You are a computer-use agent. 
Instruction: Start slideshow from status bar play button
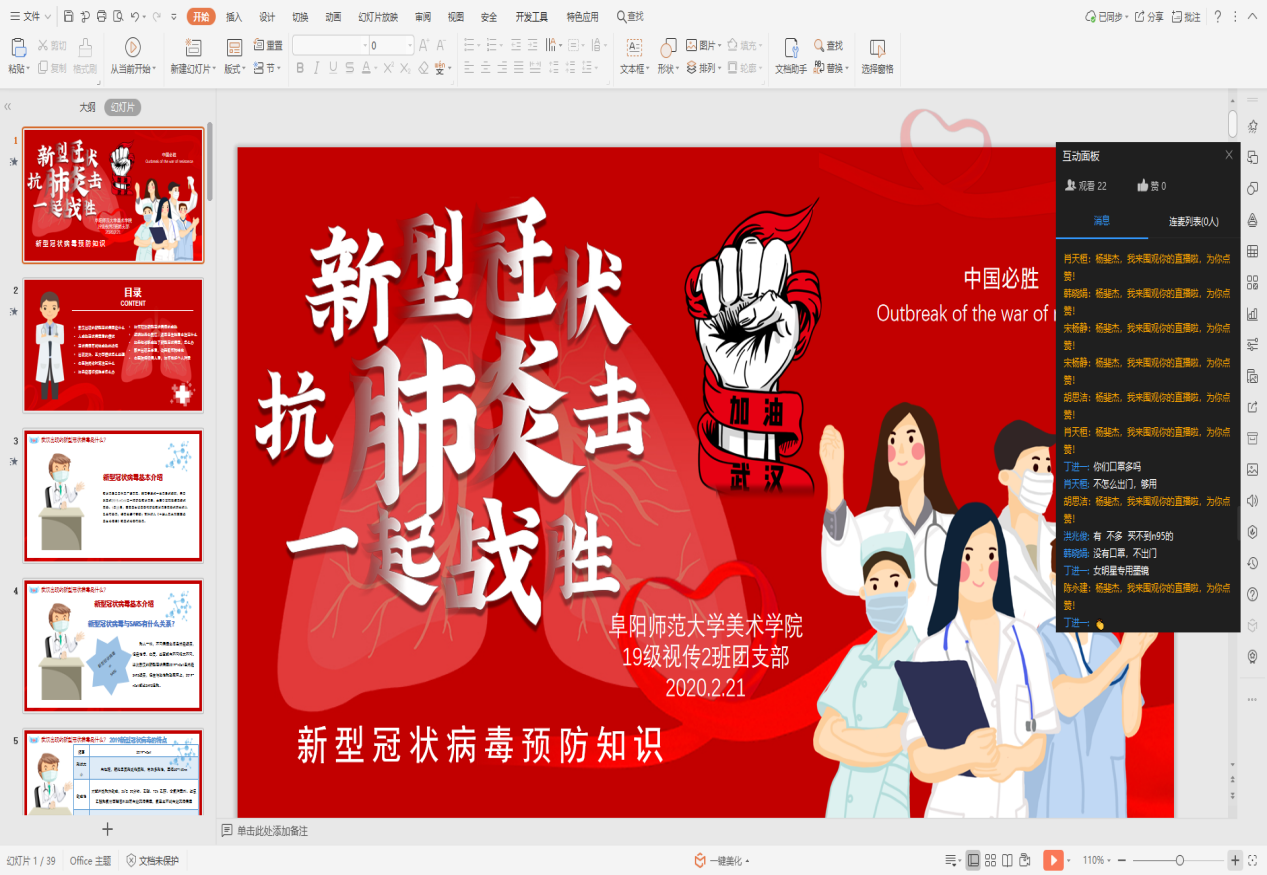coord(1052,860)
